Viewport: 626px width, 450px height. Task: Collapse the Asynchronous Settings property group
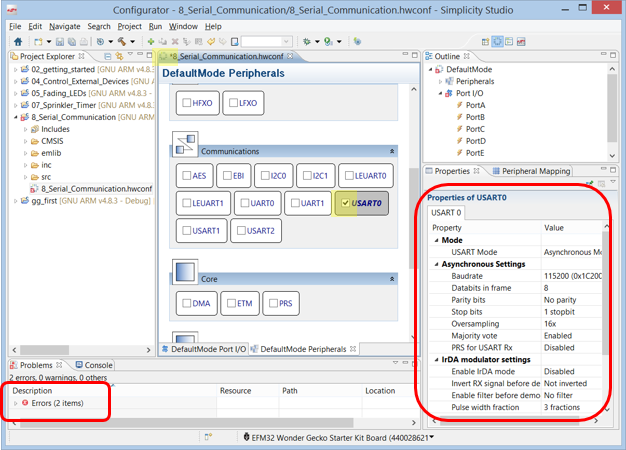click(436, 264)
